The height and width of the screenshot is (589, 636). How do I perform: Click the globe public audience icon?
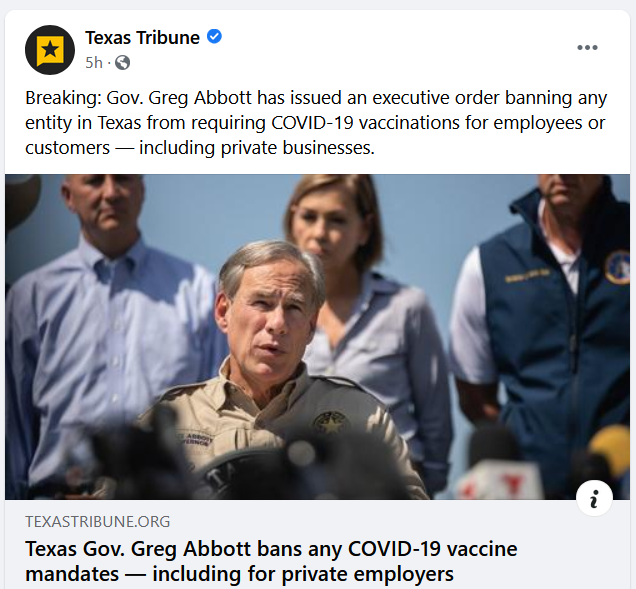tap(122, 62)
